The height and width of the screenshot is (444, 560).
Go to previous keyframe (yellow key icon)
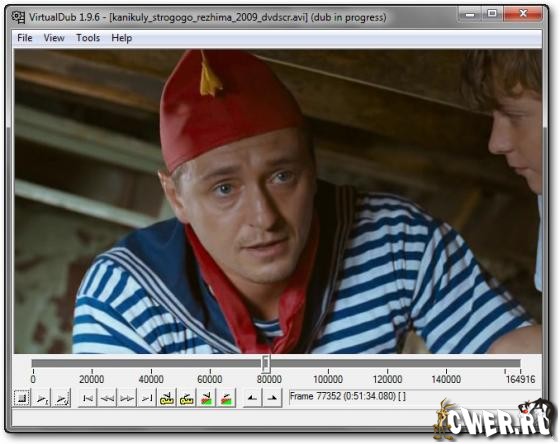click(167, 398)
